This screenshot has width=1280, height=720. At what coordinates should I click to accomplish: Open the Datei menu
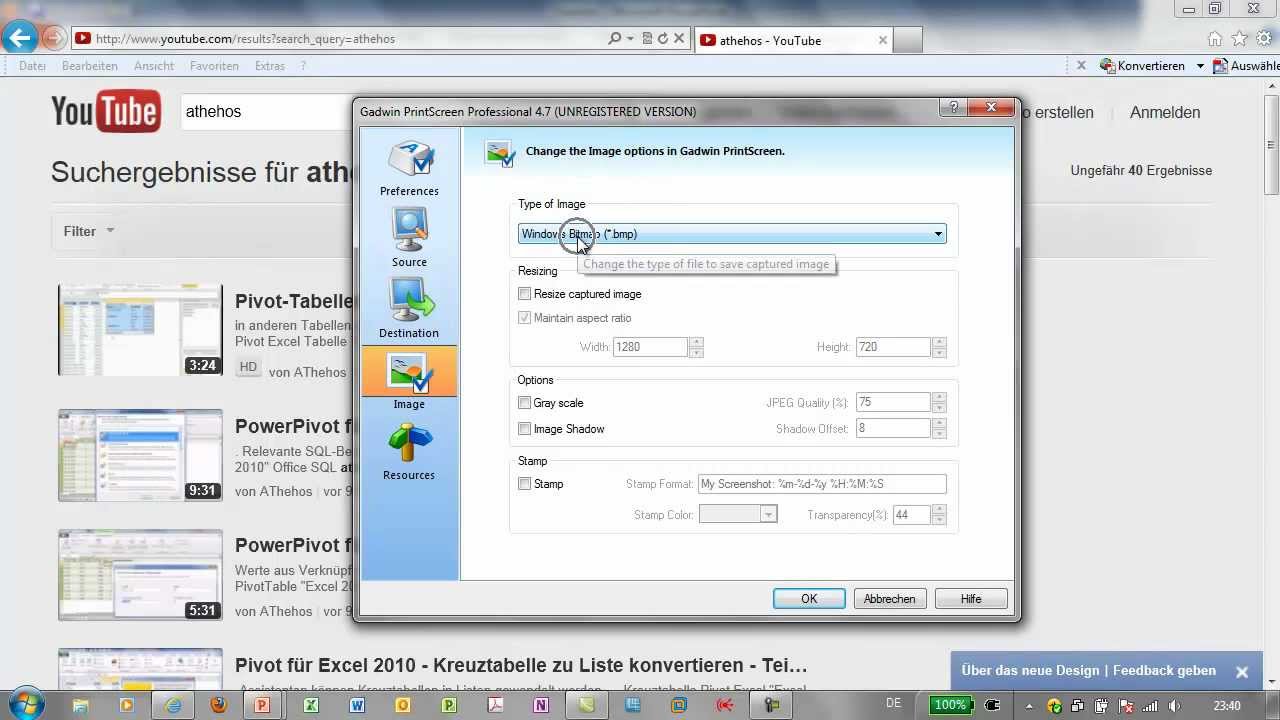pos(32,66)
